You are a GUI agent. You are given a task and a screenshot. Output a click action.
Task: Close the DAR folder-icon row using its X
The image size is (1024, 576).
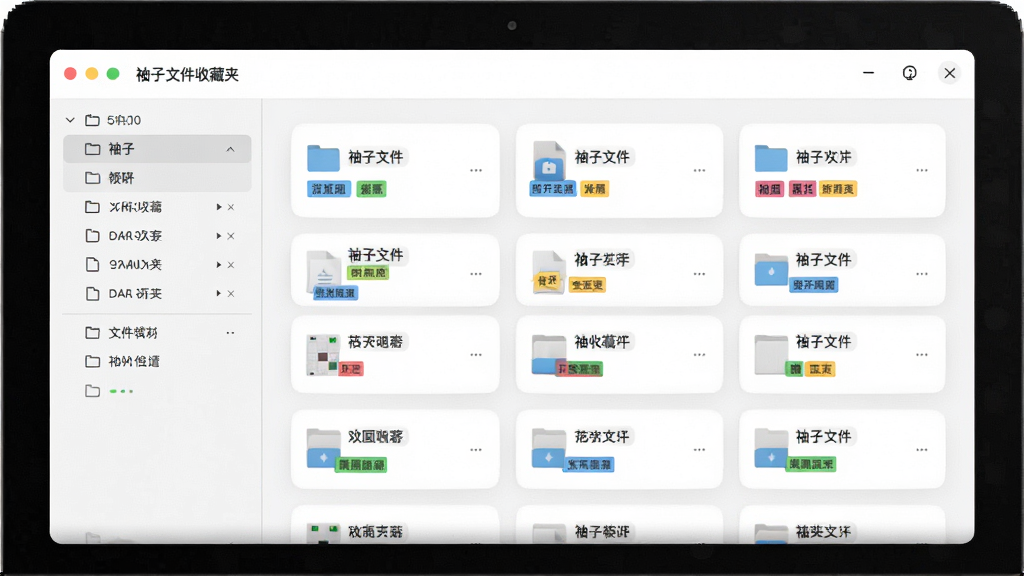pos(231,236)
